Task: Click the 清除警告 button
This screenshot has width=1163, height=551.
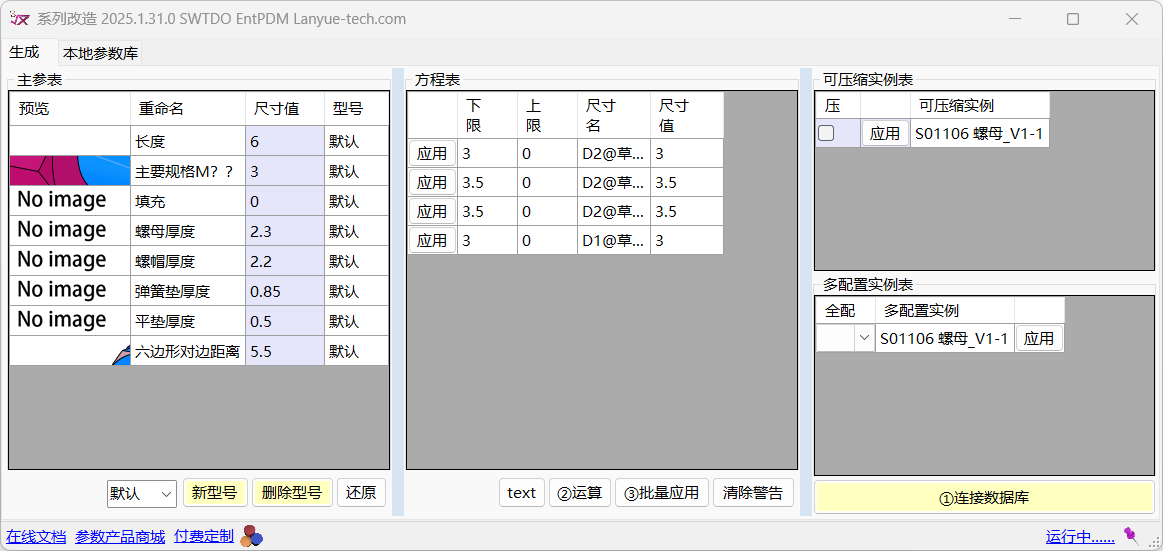Action: [x=753, y=493]
